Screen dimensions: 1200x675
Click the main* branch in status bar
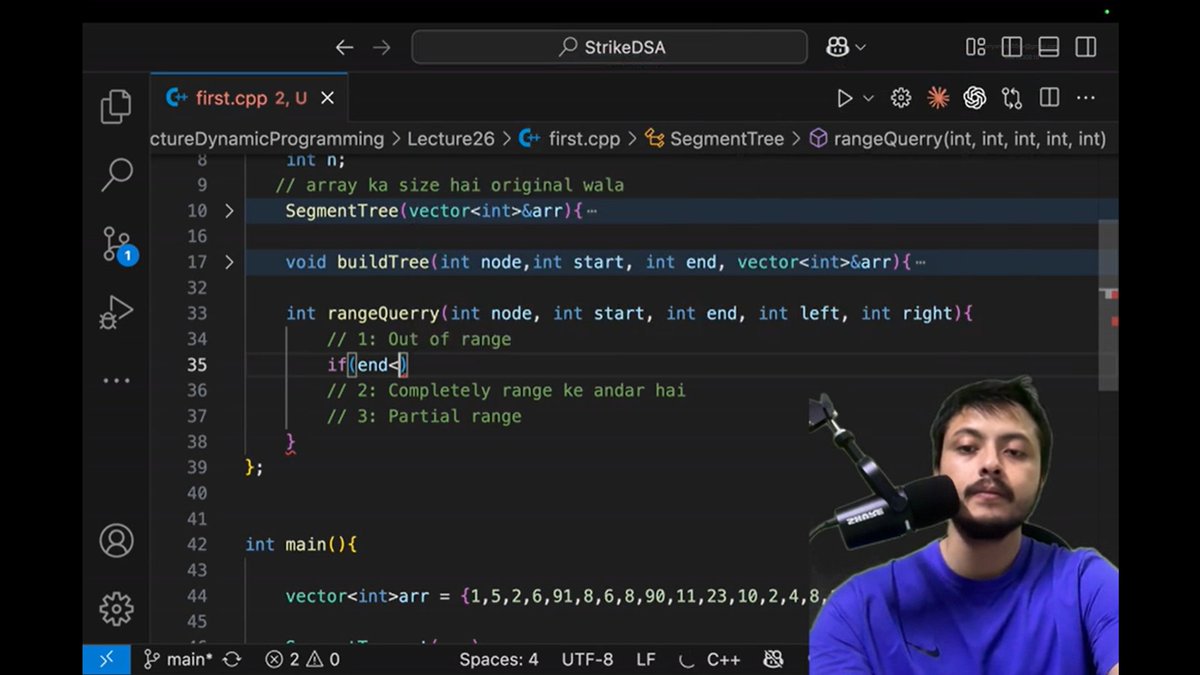pos(177,659)
